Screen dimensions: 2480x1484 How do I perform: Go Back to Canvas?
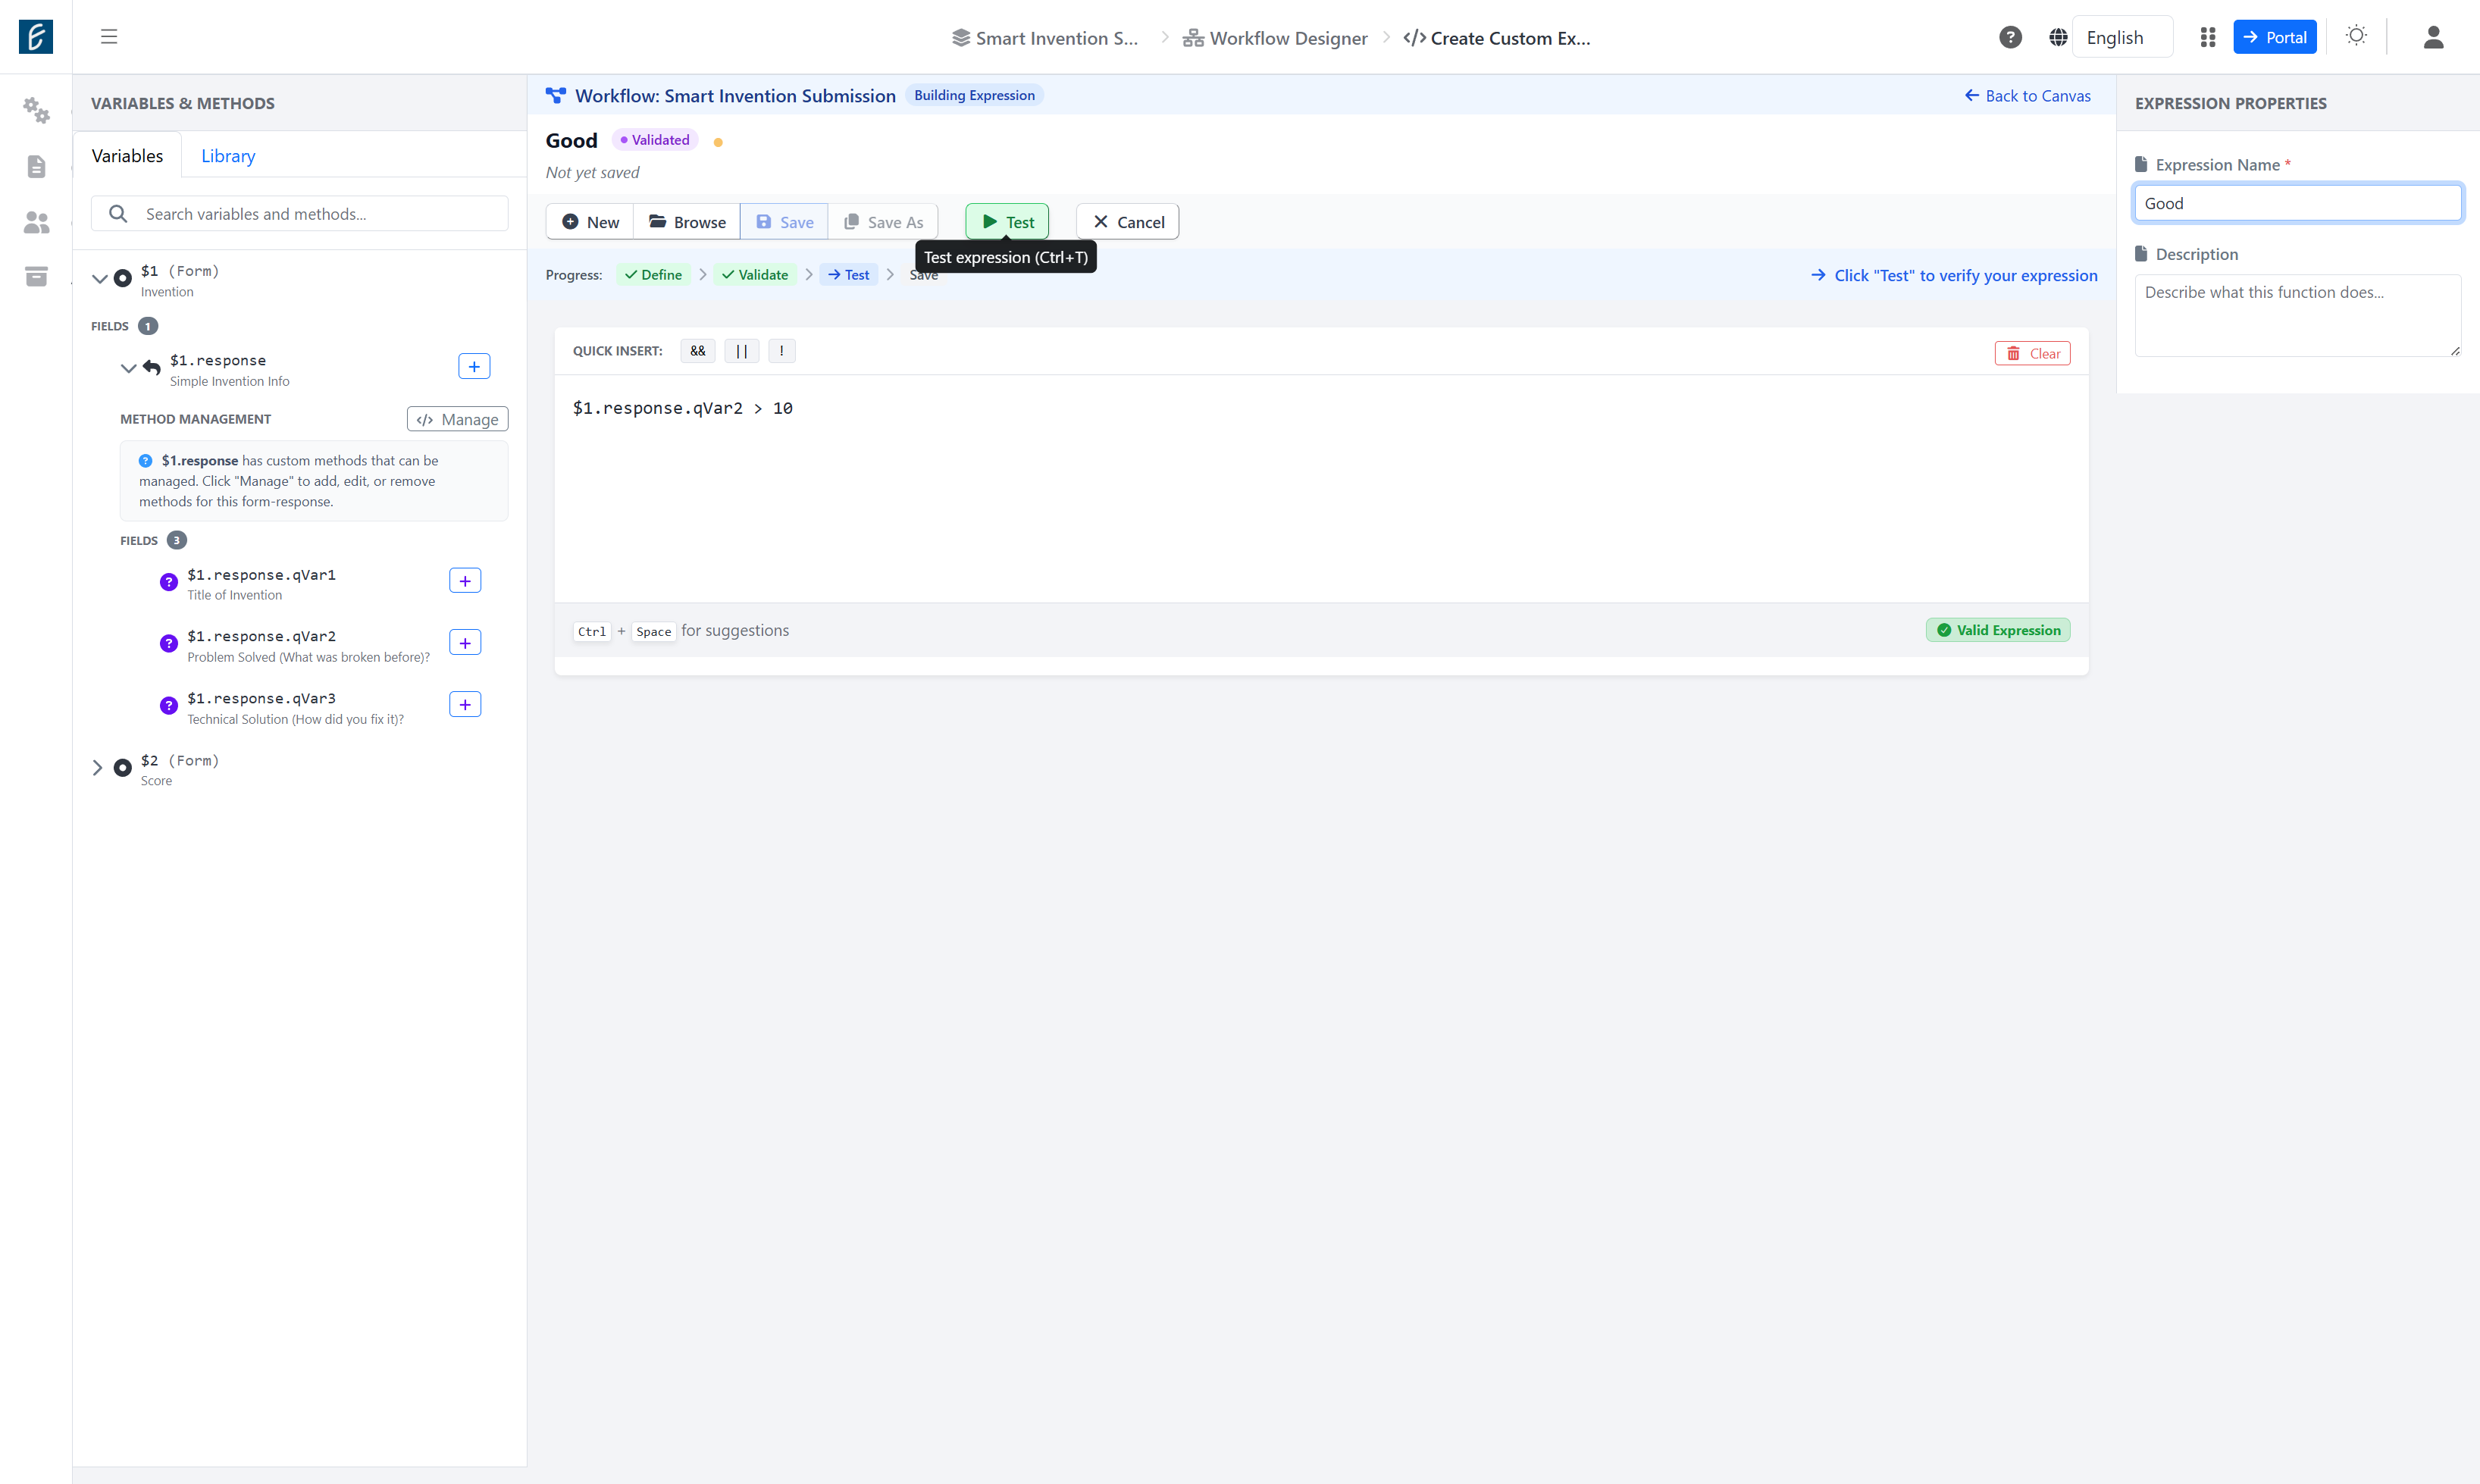click(x=2028, y=96)
